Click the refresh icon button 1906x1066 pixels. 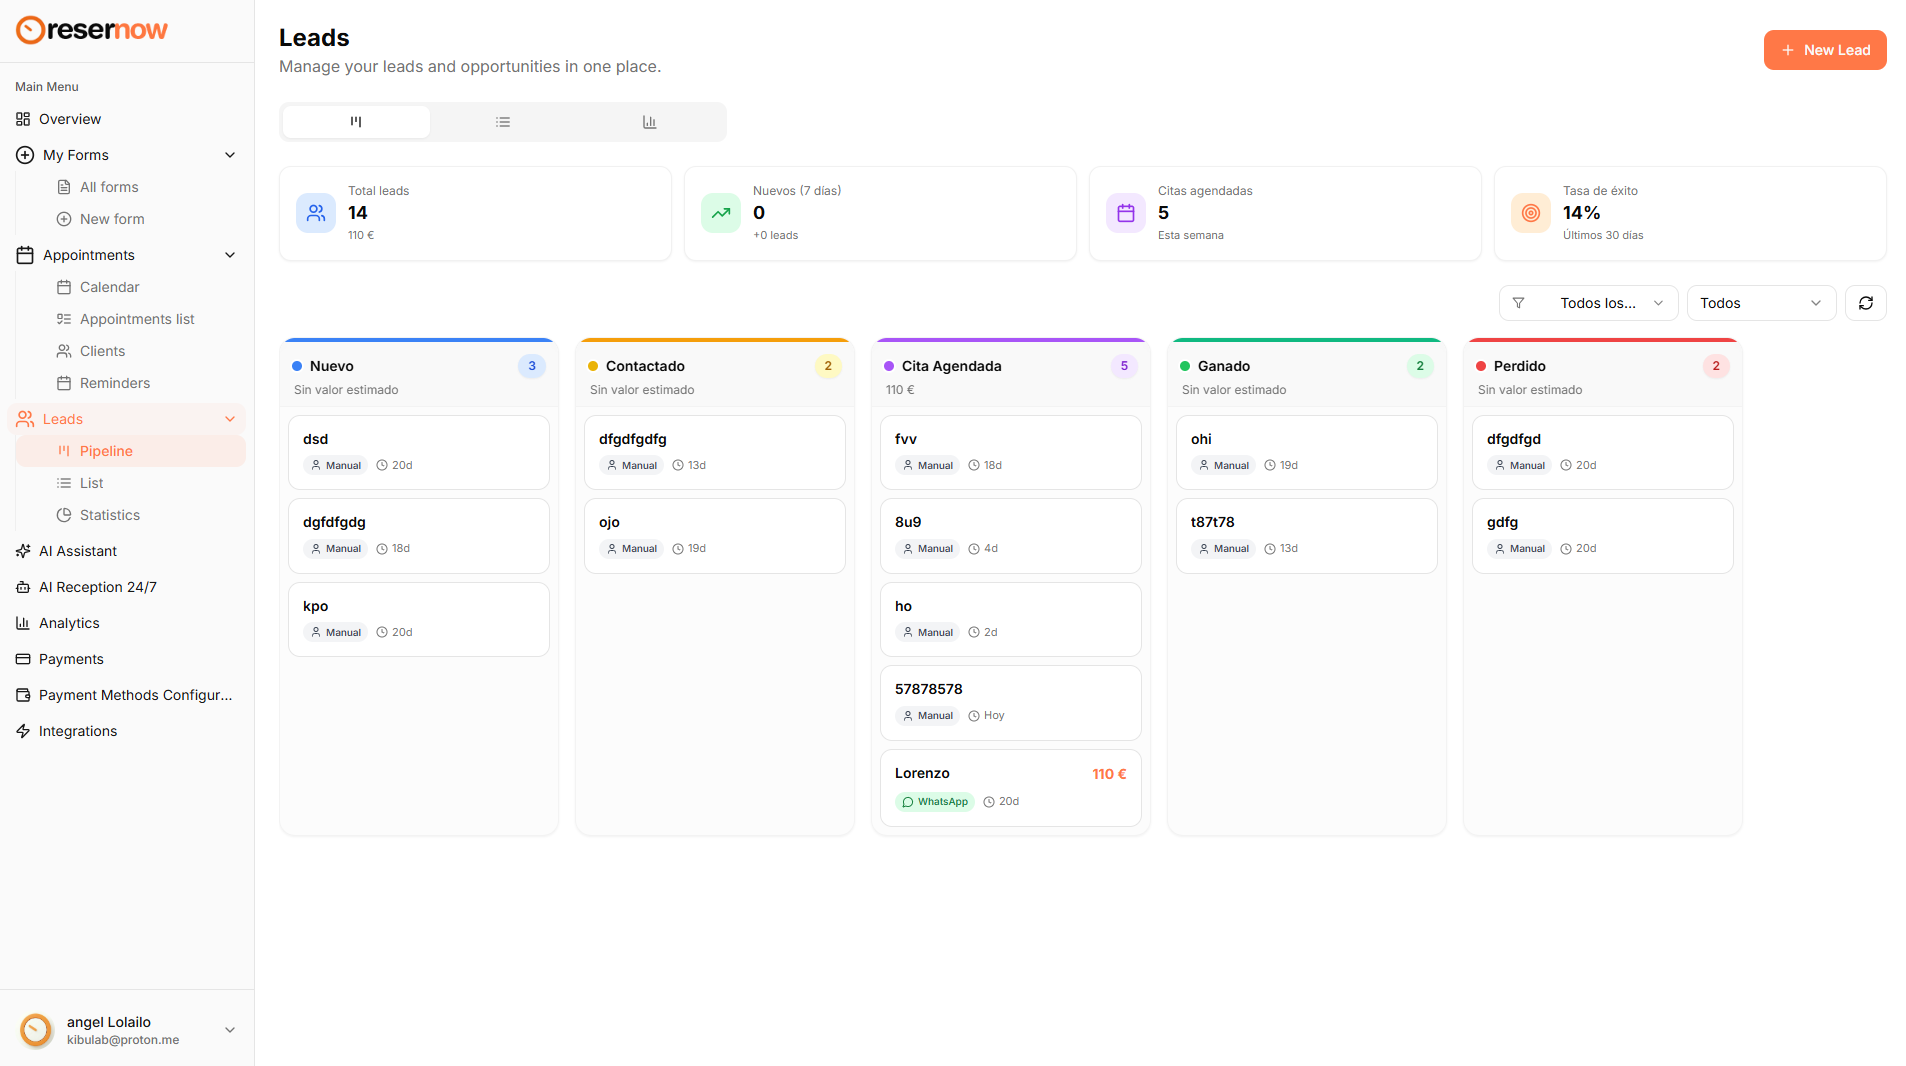(x=1866, y=303)
